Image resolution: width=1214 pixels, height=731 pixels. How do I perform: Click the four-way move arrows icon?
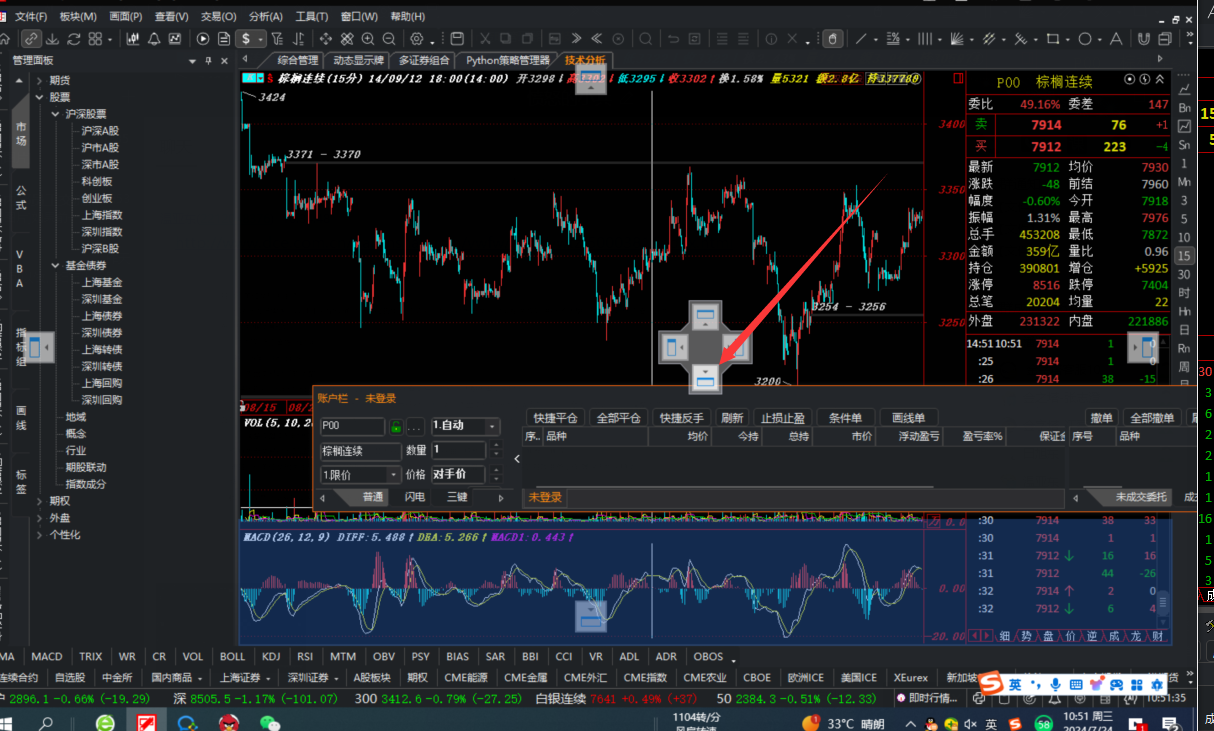coord(326,39)
